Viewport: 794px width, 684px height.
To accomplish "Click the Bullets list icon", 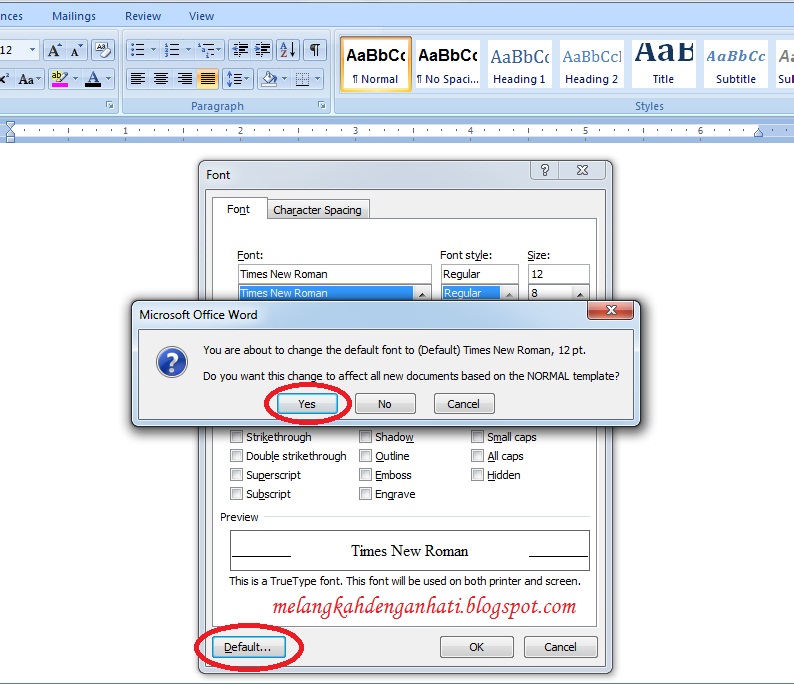I will coord(138,50).
